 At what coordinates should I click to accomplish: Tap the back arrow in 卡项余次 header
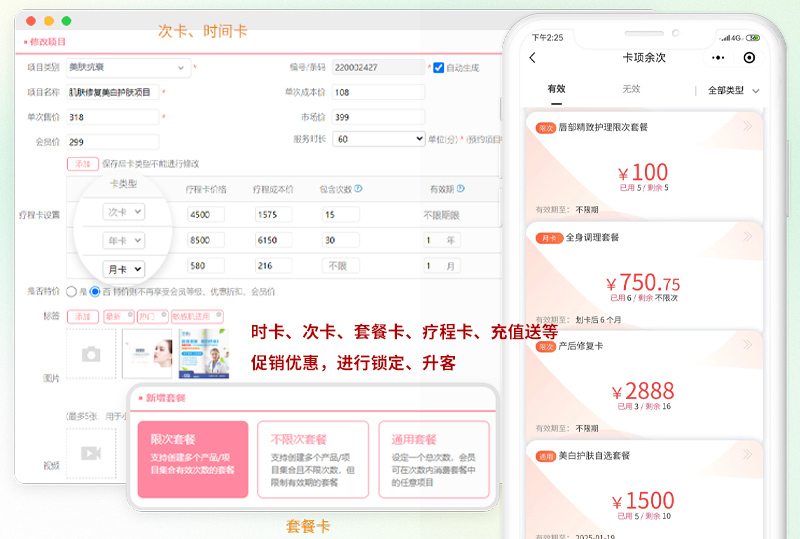(x=532, y=58)
